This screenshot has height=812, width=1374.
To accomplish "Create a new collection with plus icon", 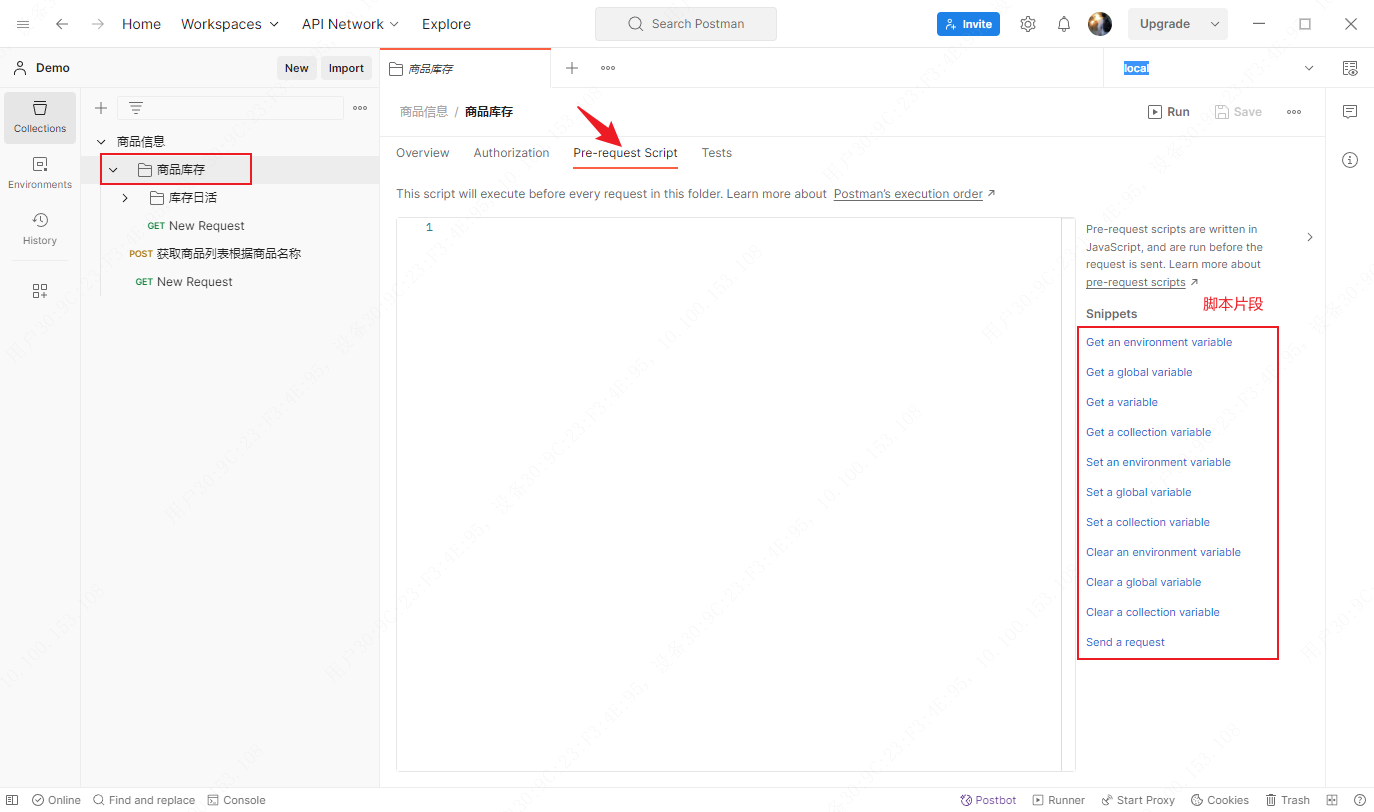I will (x=100, y=108).
